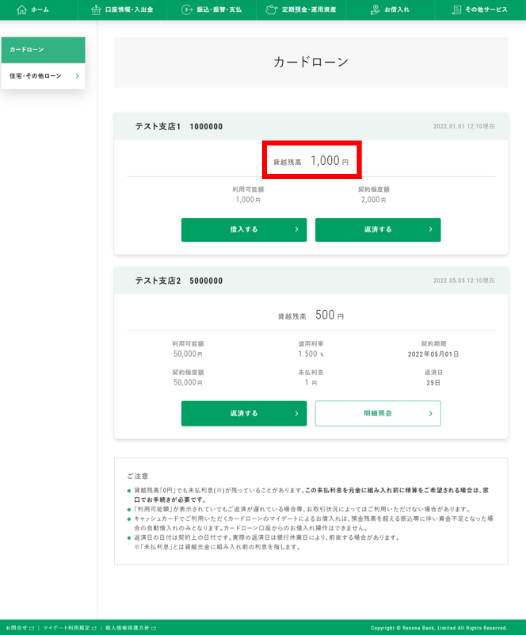Click 貸越残高 amount 500円
The width and height of the screenshot is (526, 635).
pyautogui.click(x=330, y=315)
